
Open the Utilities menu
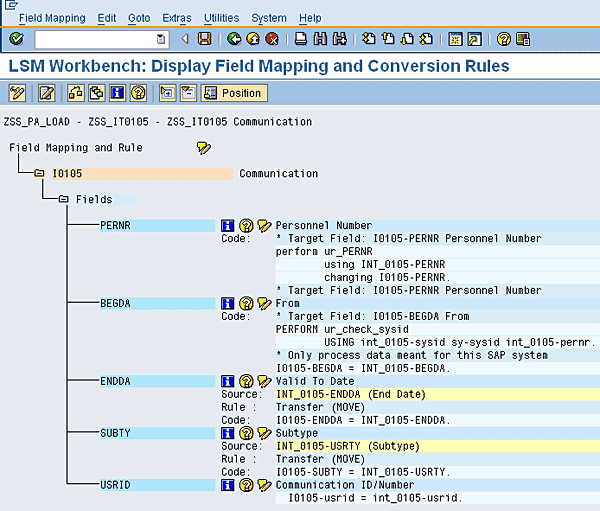click(x=221, y=18)
